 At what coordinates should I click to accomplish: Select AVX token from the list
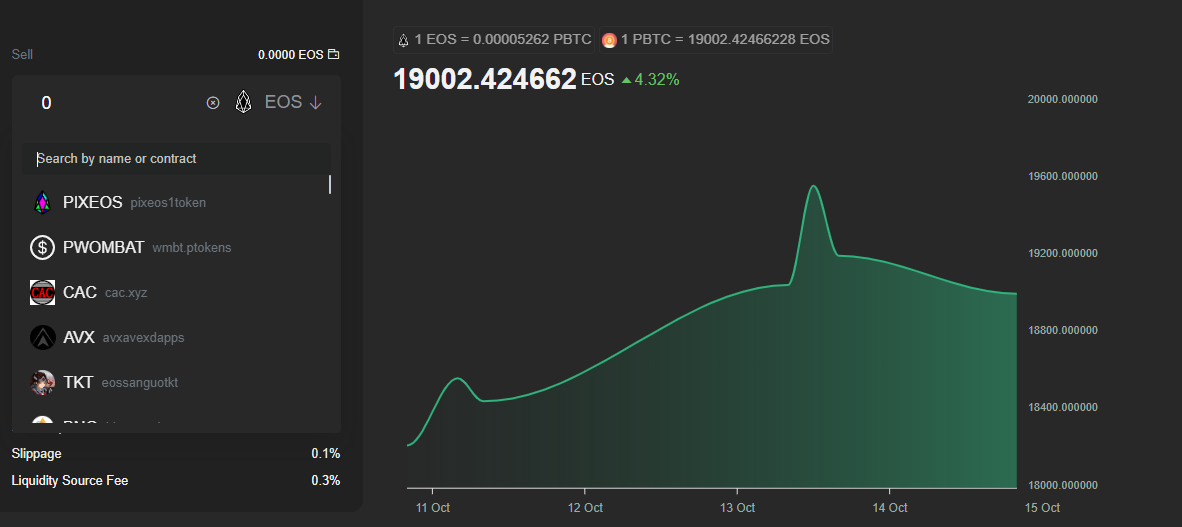coord(176,338)
